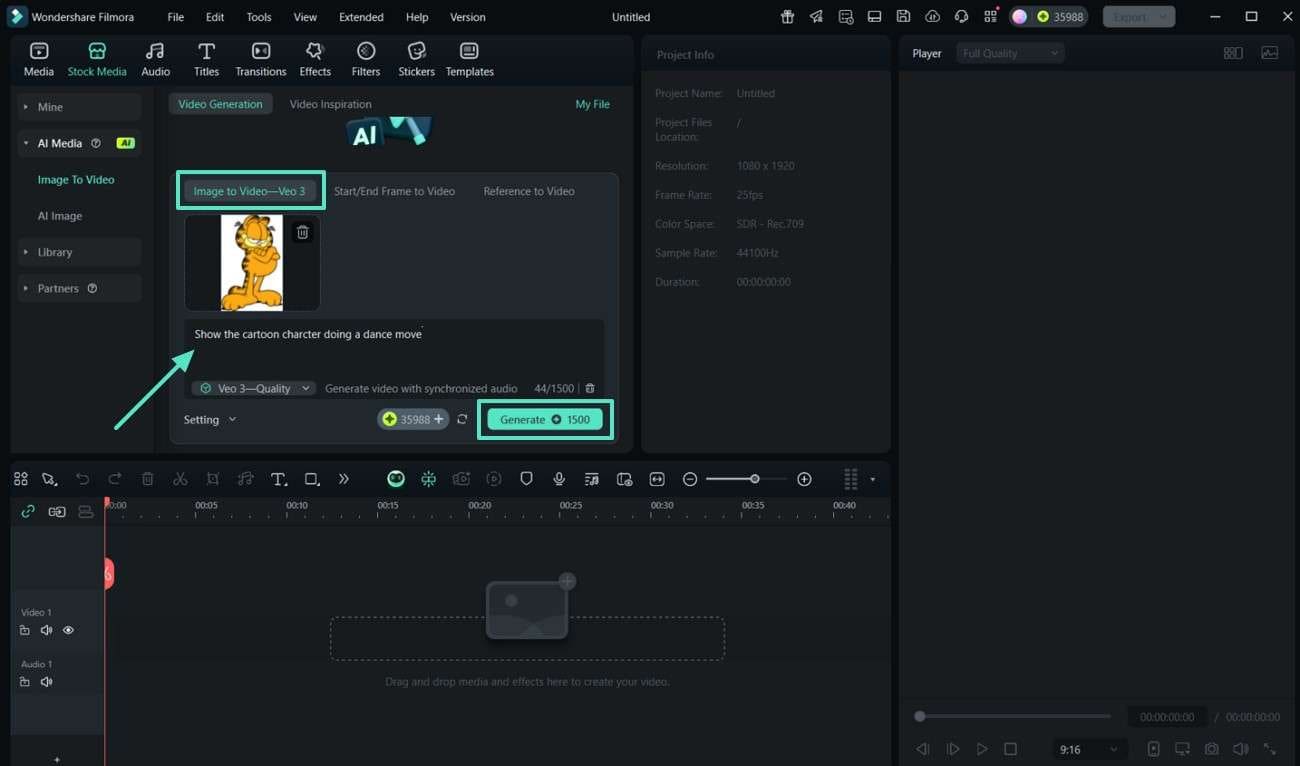Viewport: 1300px width, 766px height.
Task: Open the Tools menu
Action: tap(258, 17)
